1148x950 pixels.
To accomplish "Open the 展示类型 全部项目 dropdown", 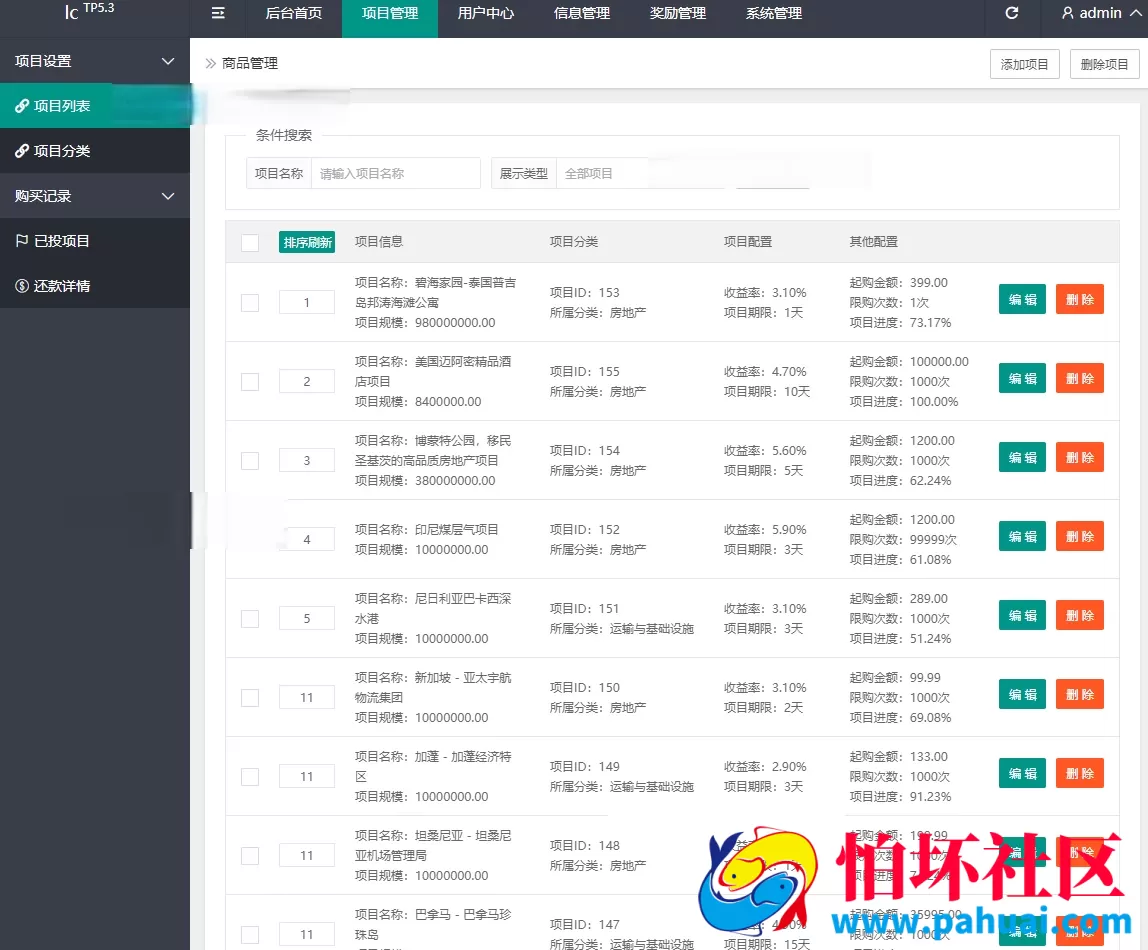I will 603,173.
